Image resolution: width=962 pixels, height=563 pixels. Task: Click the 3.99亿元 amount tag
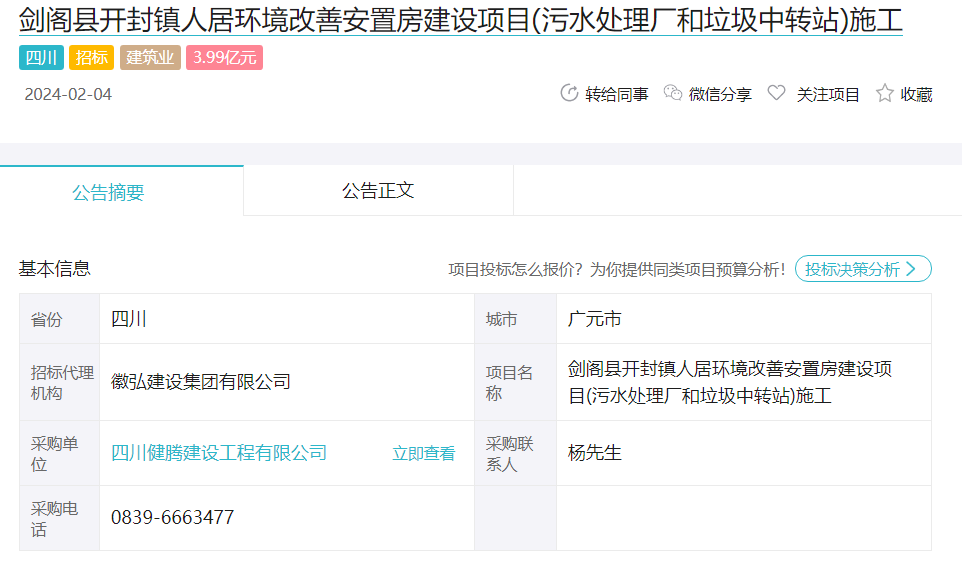pyautogui.click(x=225, y=58)
